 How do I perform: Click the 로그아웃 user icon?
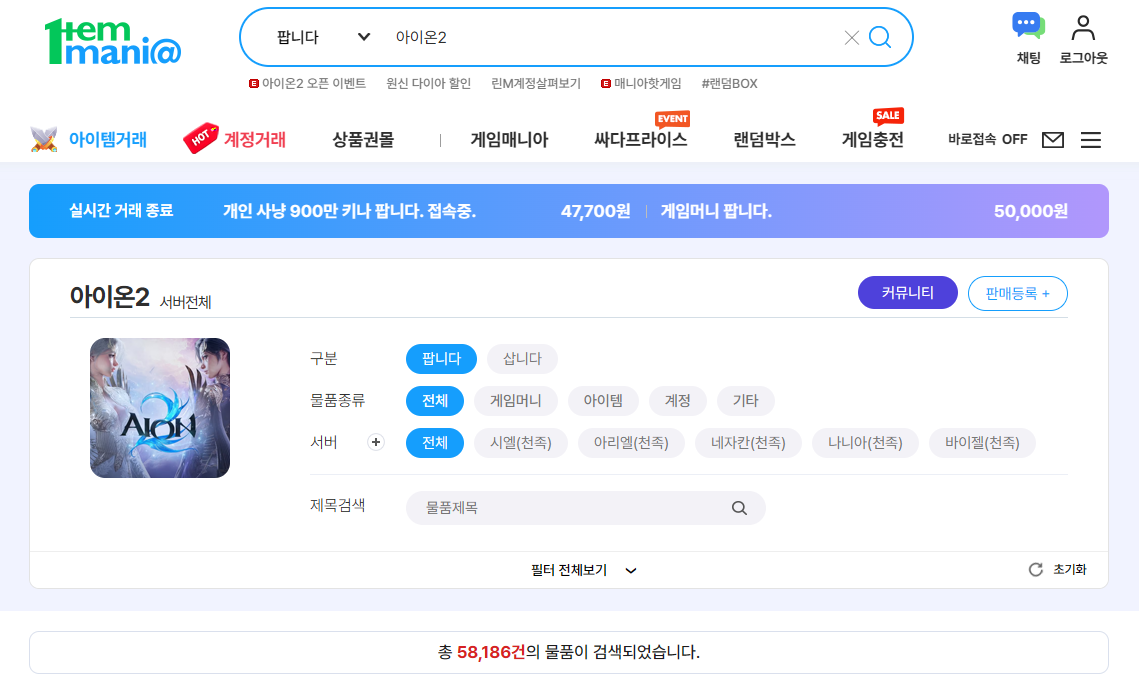click(1083, 39)
